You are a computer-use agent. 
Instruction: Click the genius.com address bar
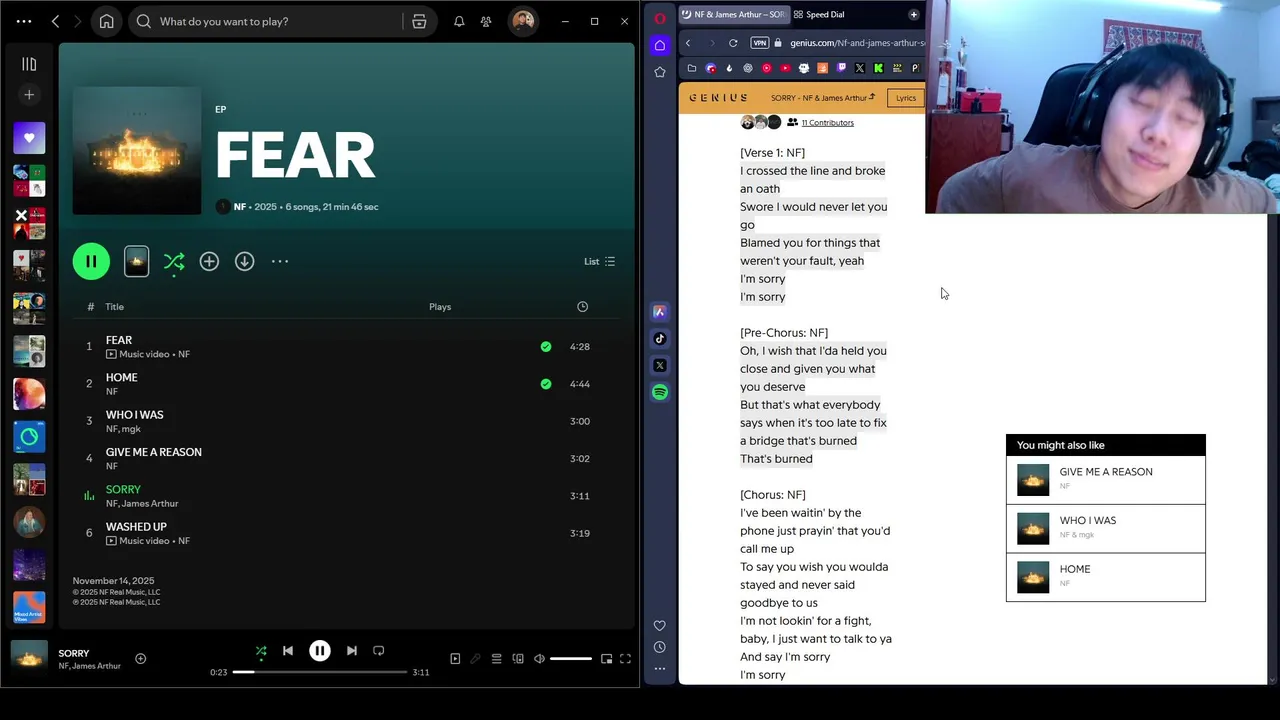click(x=857, y=43)
